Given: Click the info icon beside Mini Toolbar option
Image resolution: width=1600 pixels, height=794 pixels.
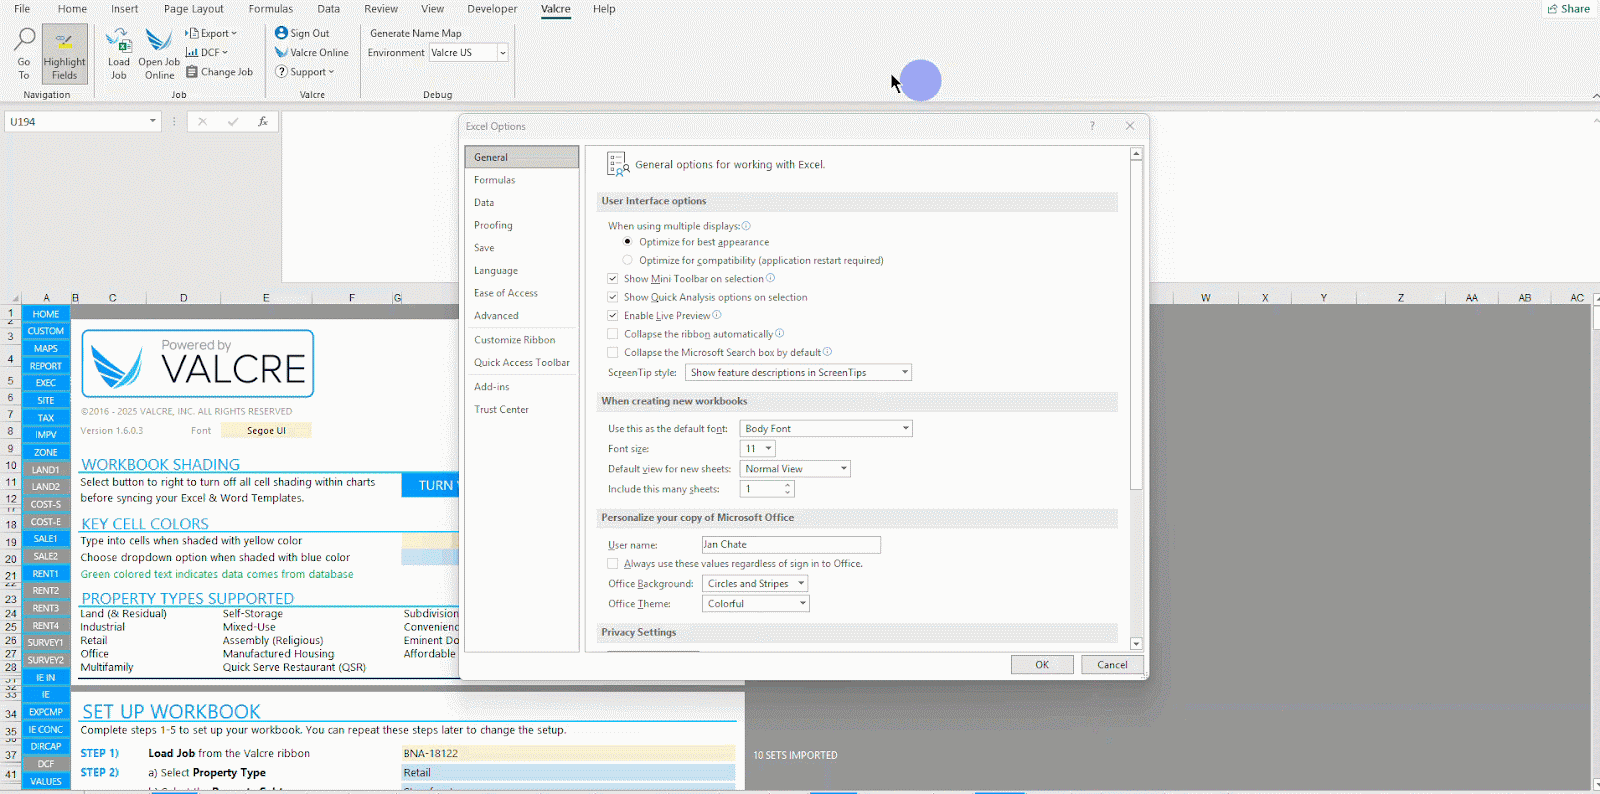Looking at the screenshot, I should pyautogui.click(x=770, y=278).
